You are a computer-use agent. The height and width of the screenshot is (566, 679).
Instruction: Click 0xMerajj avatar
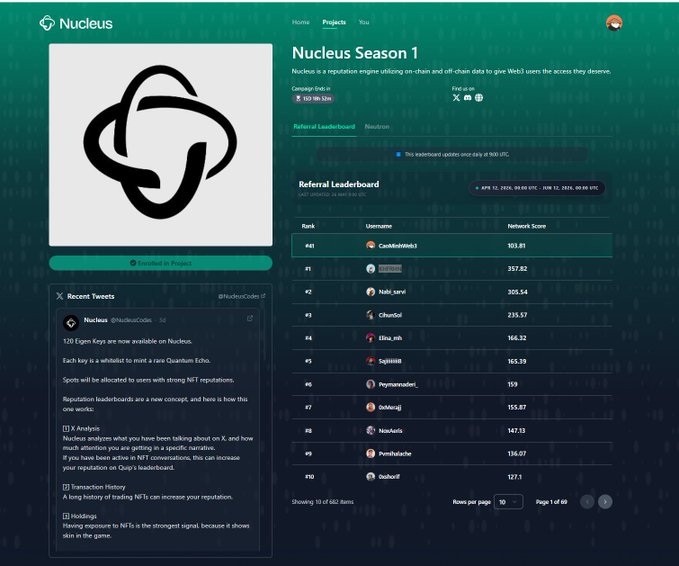click(x=370, y=407)
